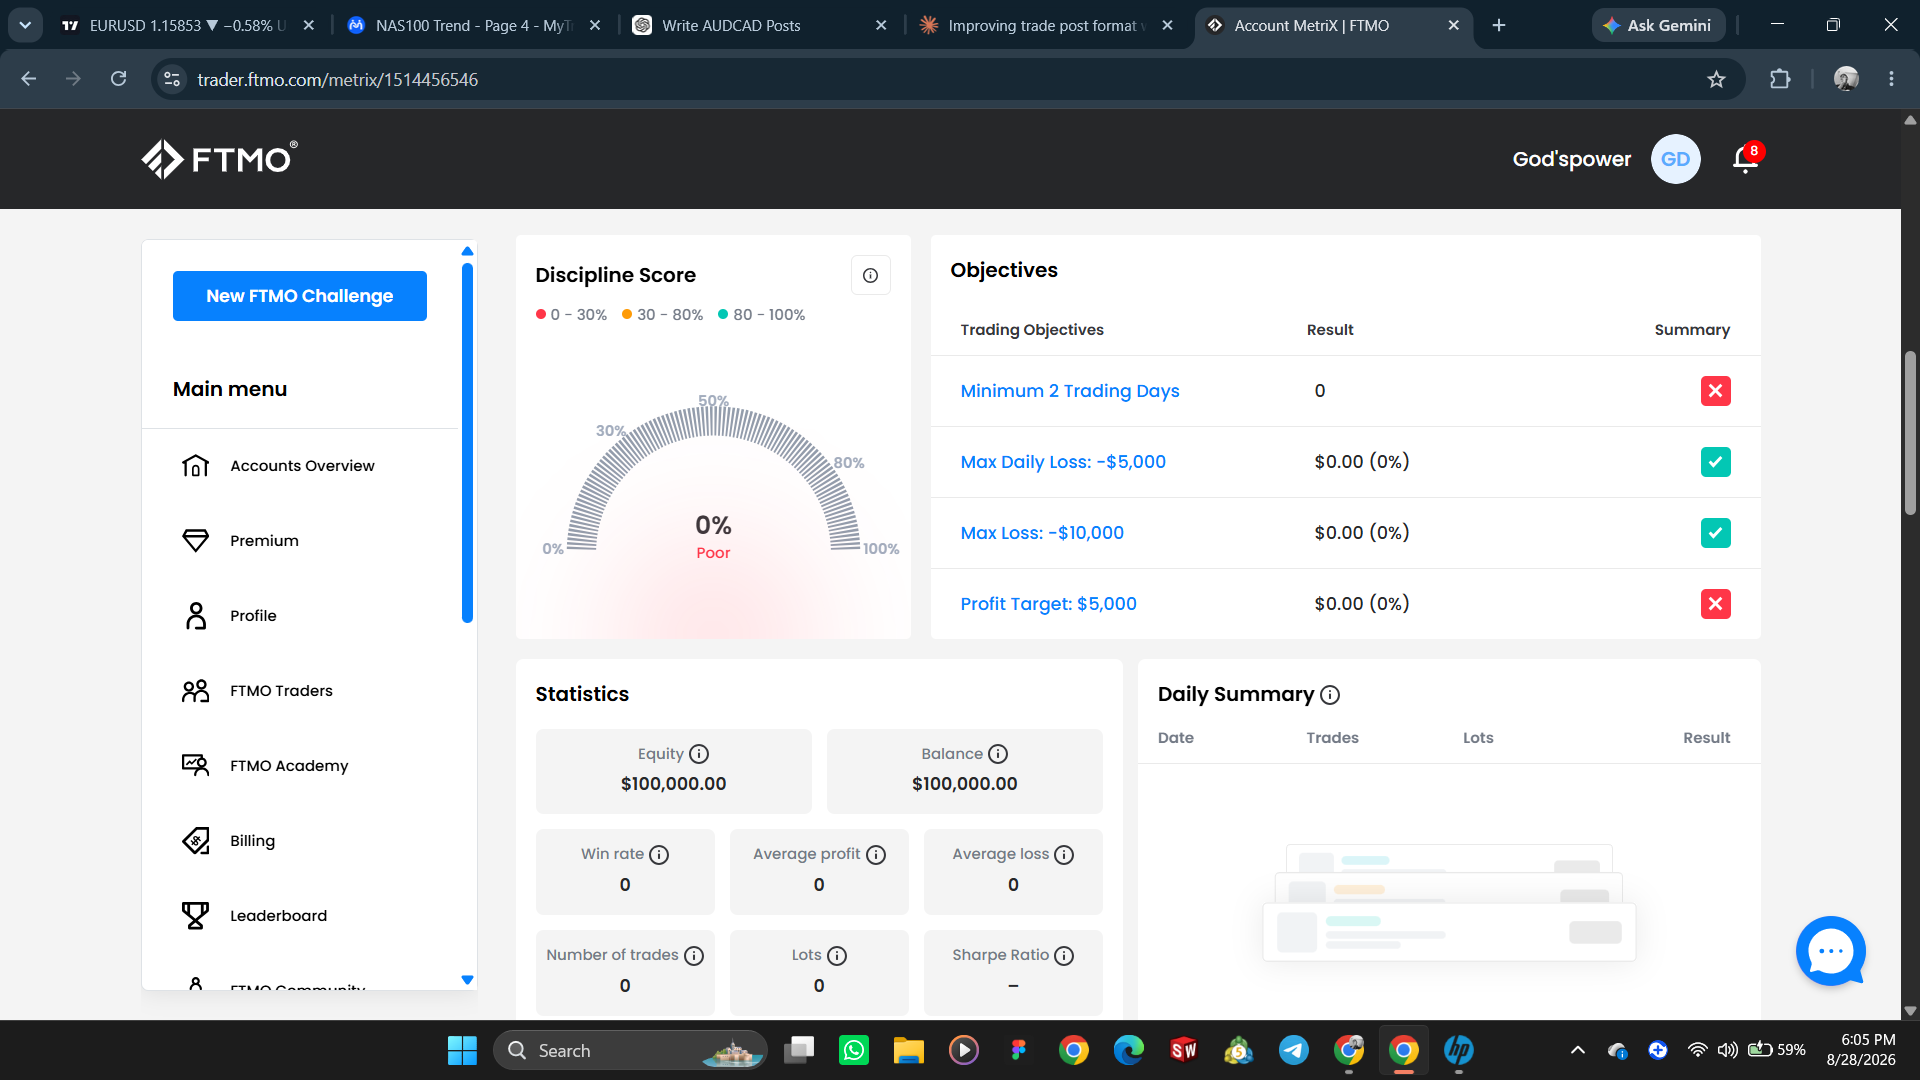Click the Win rate info icon
Image resolution: width=1920 pixels, height=1080 pixels.
[x=659, y=855]
